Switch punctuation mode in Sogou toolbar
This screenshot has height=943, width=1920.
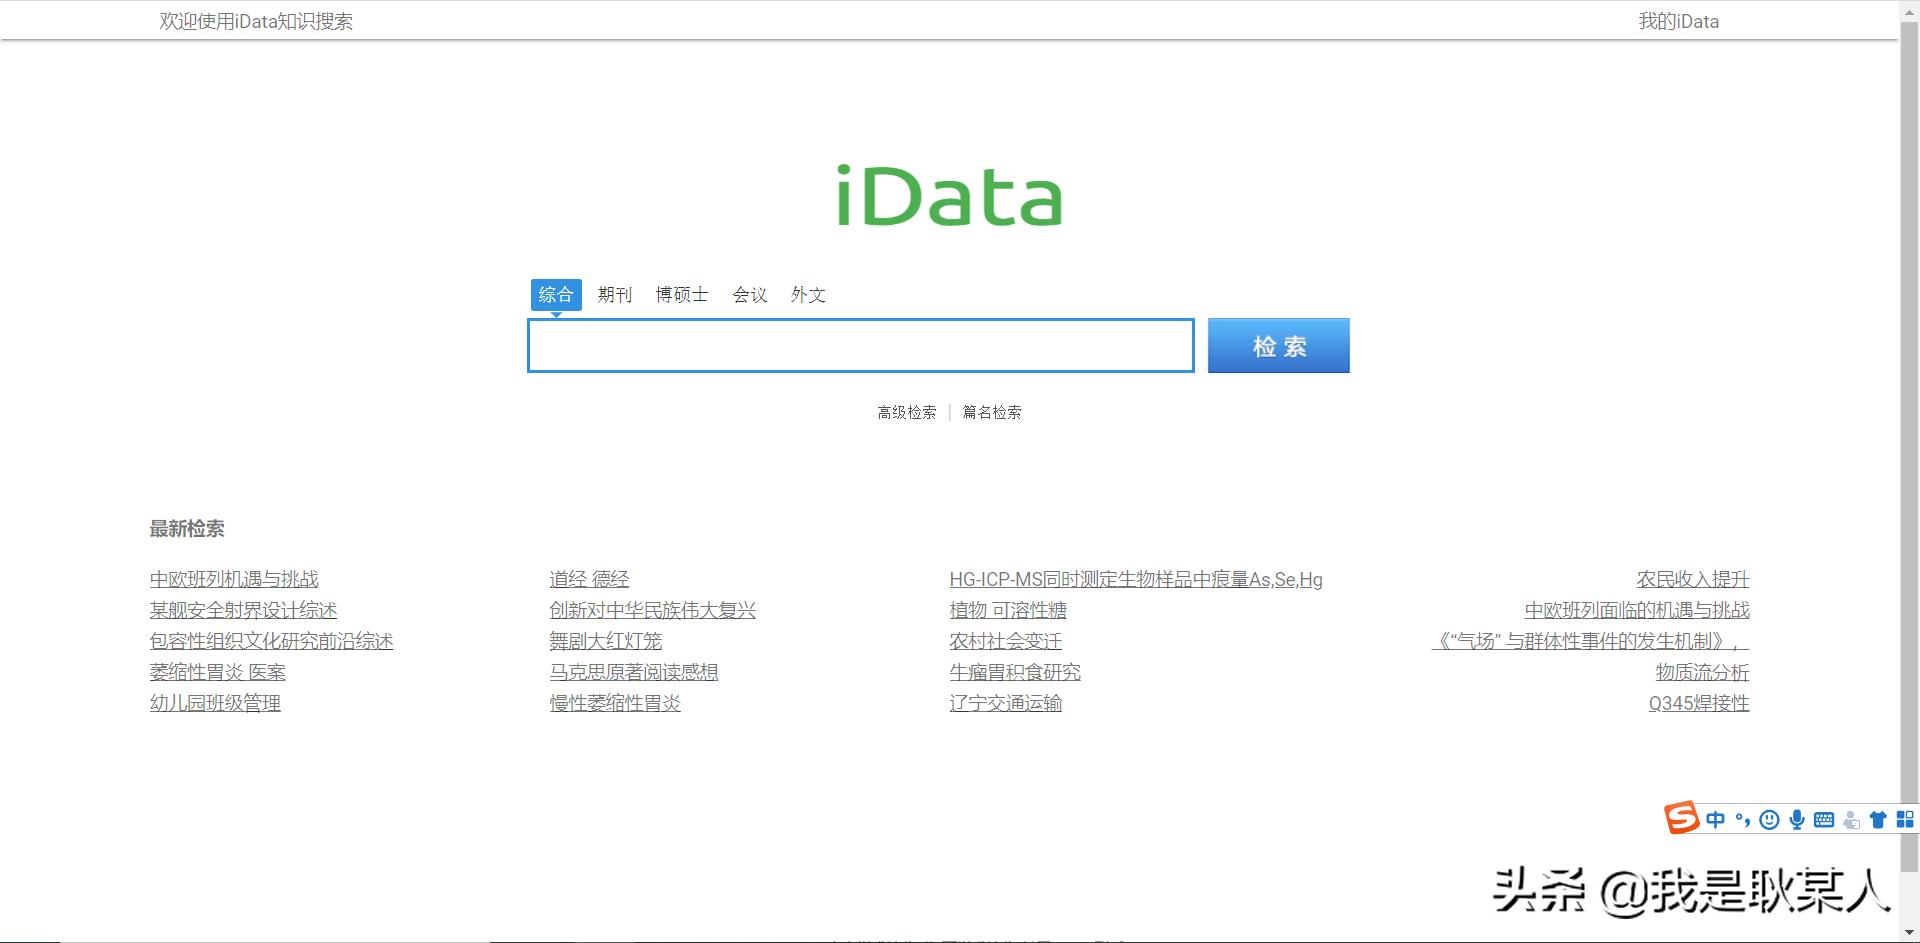pos(1743,820)
